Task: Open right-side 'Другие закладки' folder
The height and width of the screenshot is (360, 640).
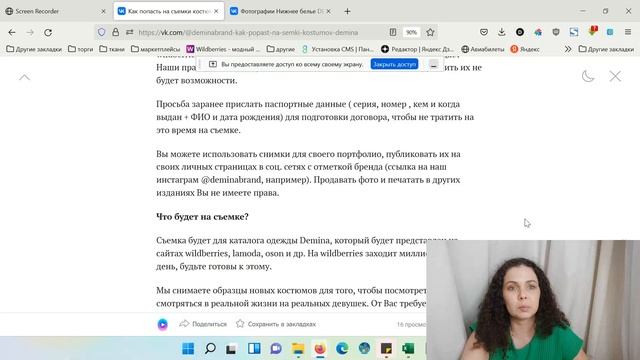Action: tap(607, 49)
